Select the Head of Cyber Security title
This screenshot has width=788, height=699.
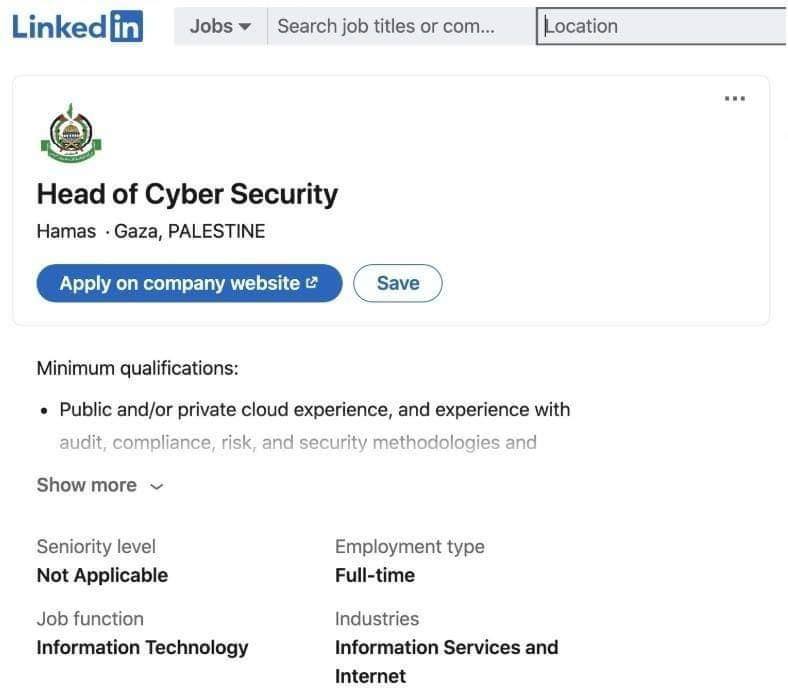pos(187,194)
